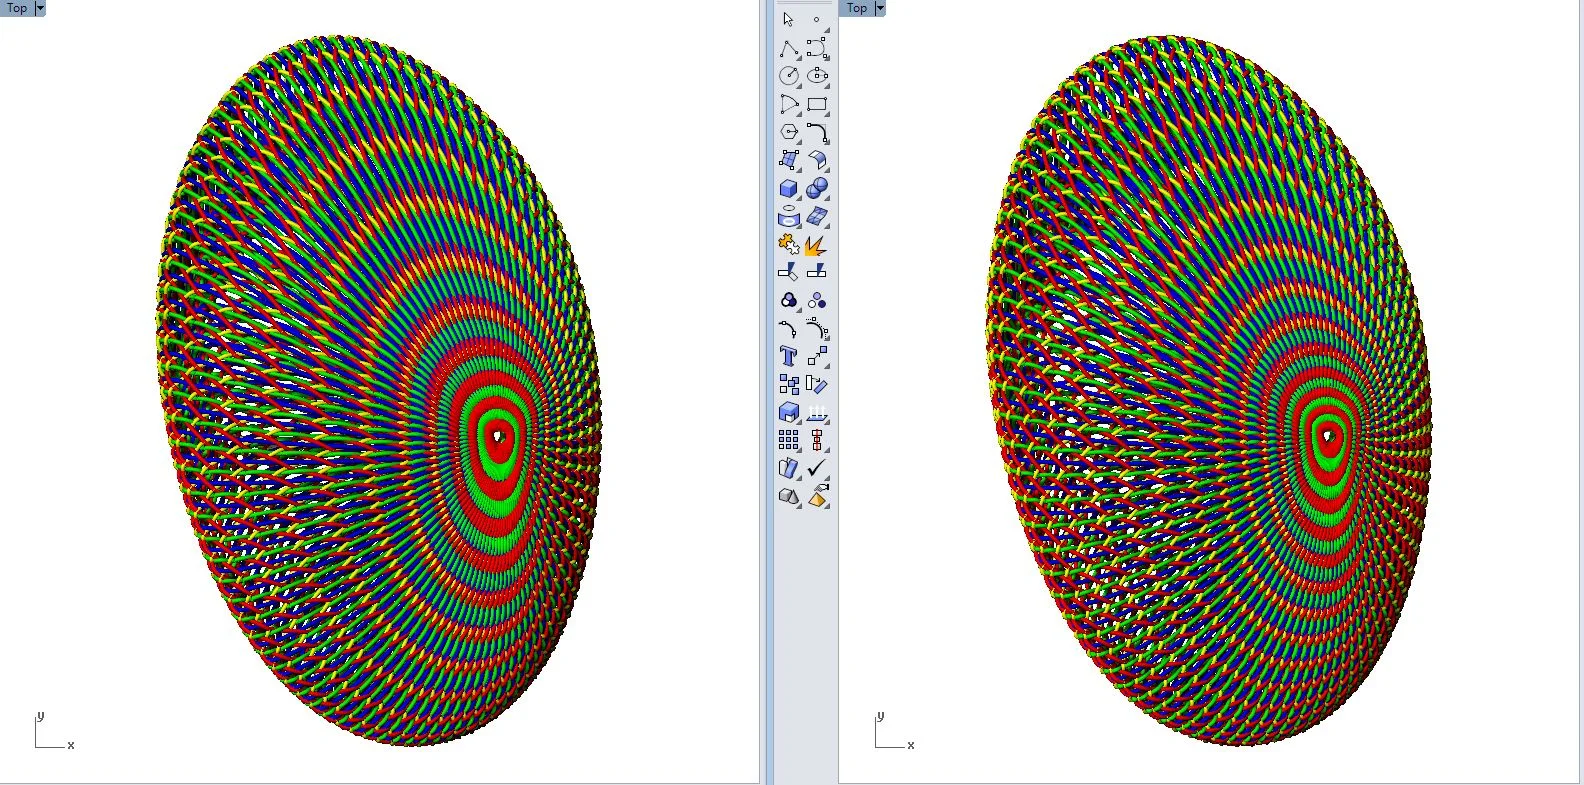
Task: Select the Fillet surface tool
Action: click(x=817, y=160)
